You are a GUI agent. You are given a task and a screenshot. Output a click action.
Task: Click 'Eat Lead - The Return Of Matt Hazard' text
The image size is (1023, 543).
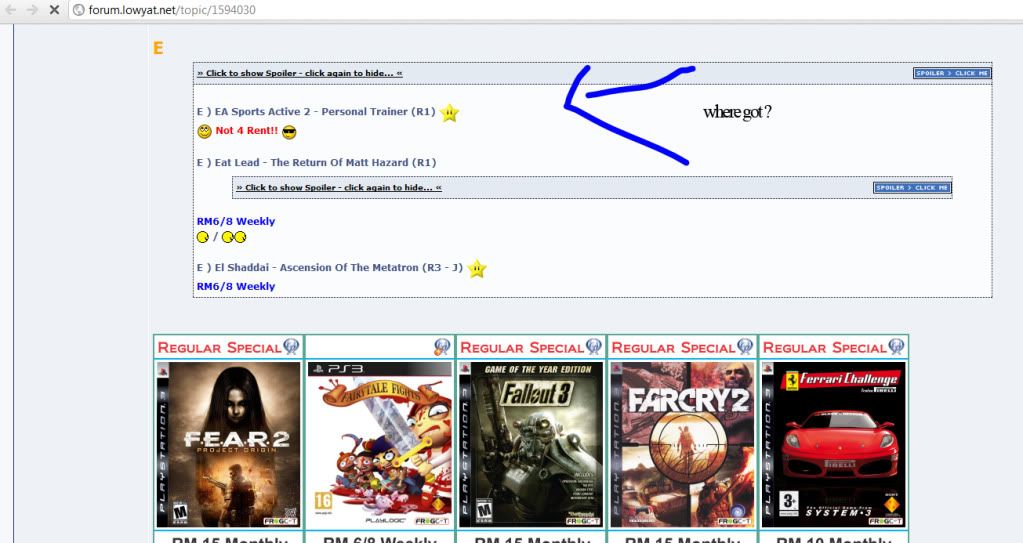point(316,162)
